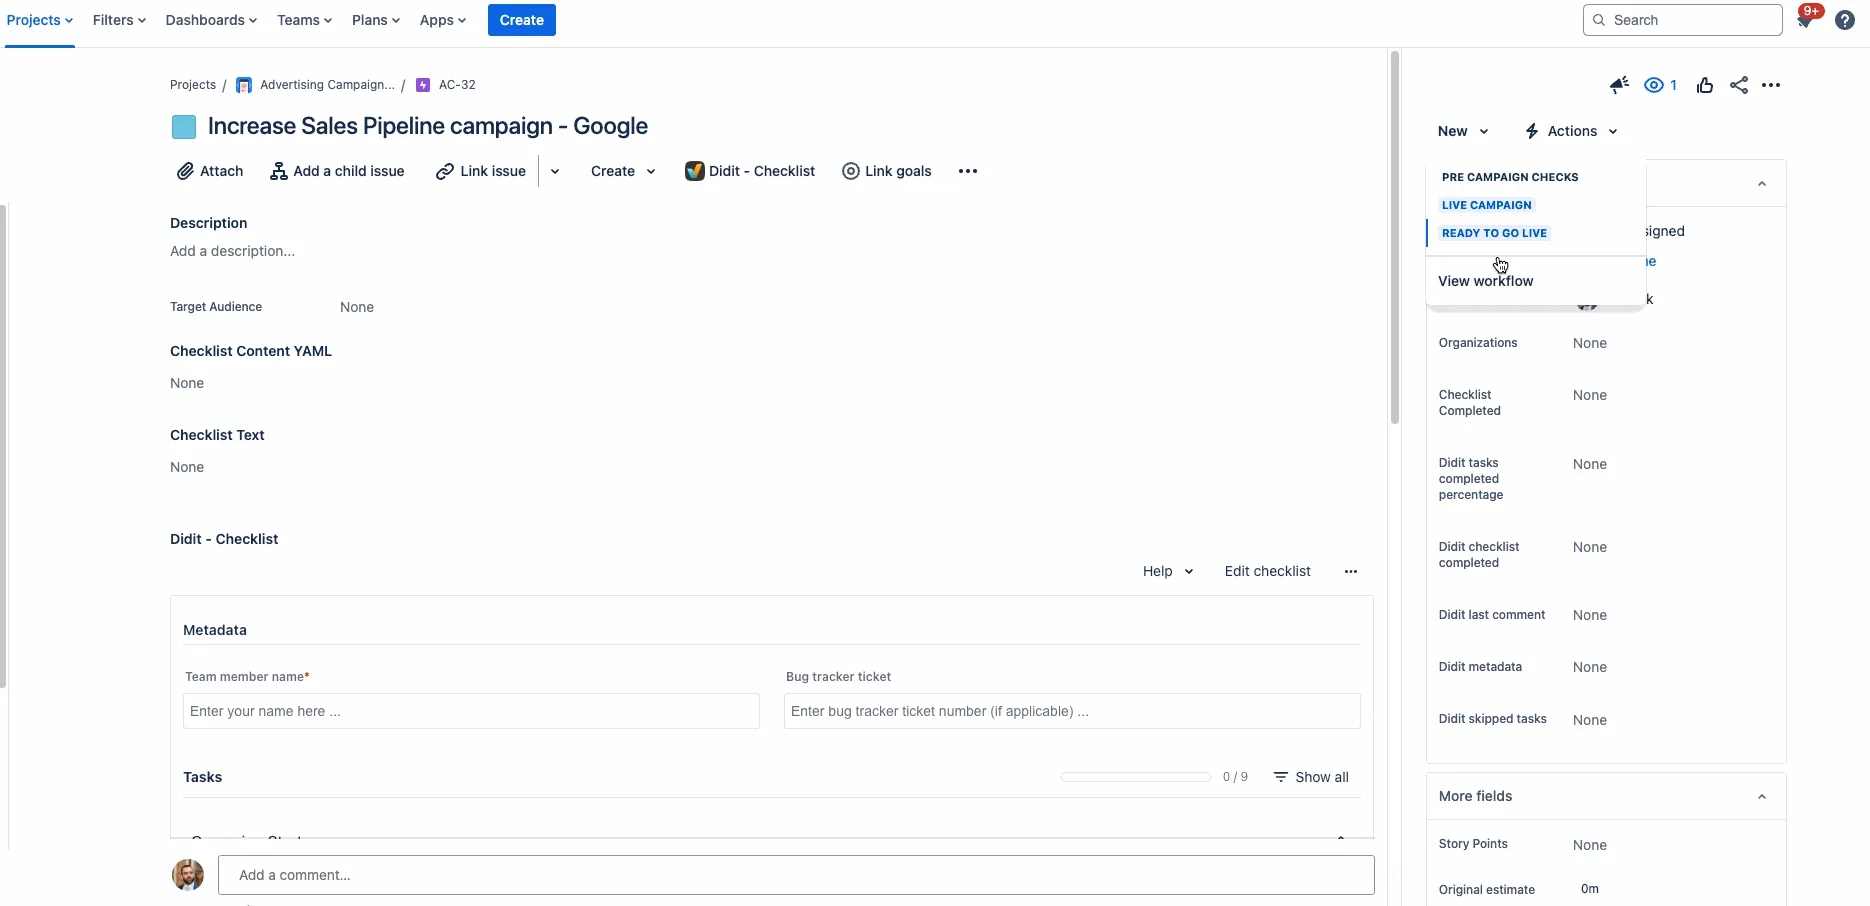Viewport: 1870px width, 906px height.
Task: Edit Original estimate 0m value
Action: [1589, 889]
